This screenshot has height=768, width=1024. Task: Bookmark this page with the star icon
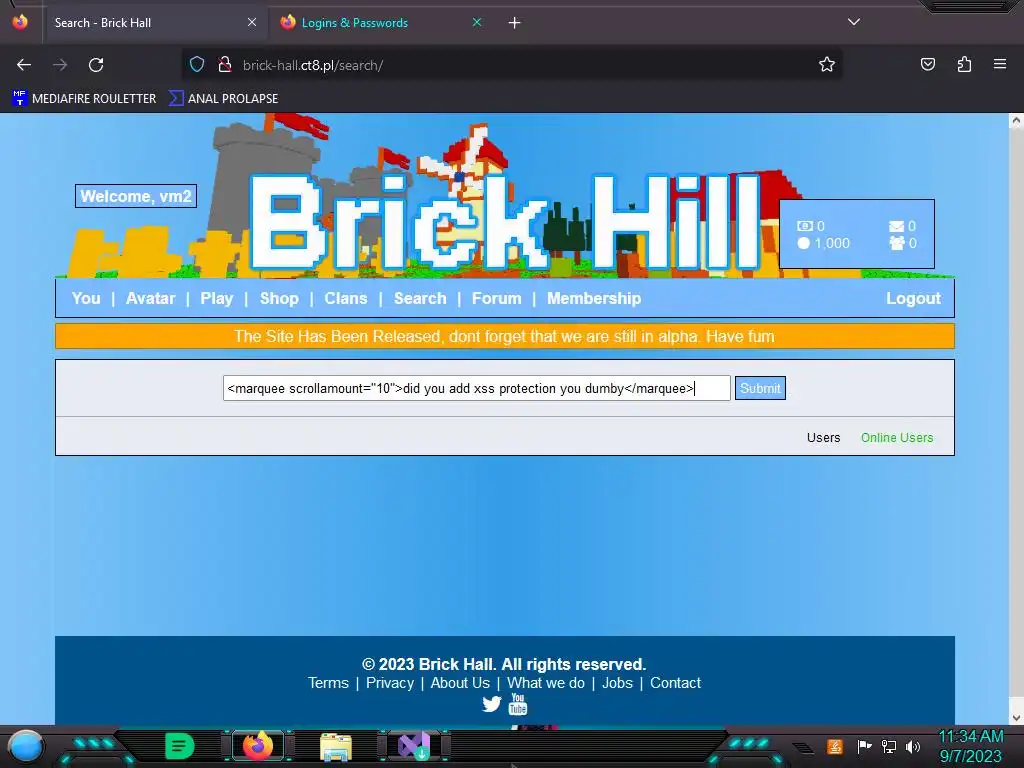[x=827, y=65]
